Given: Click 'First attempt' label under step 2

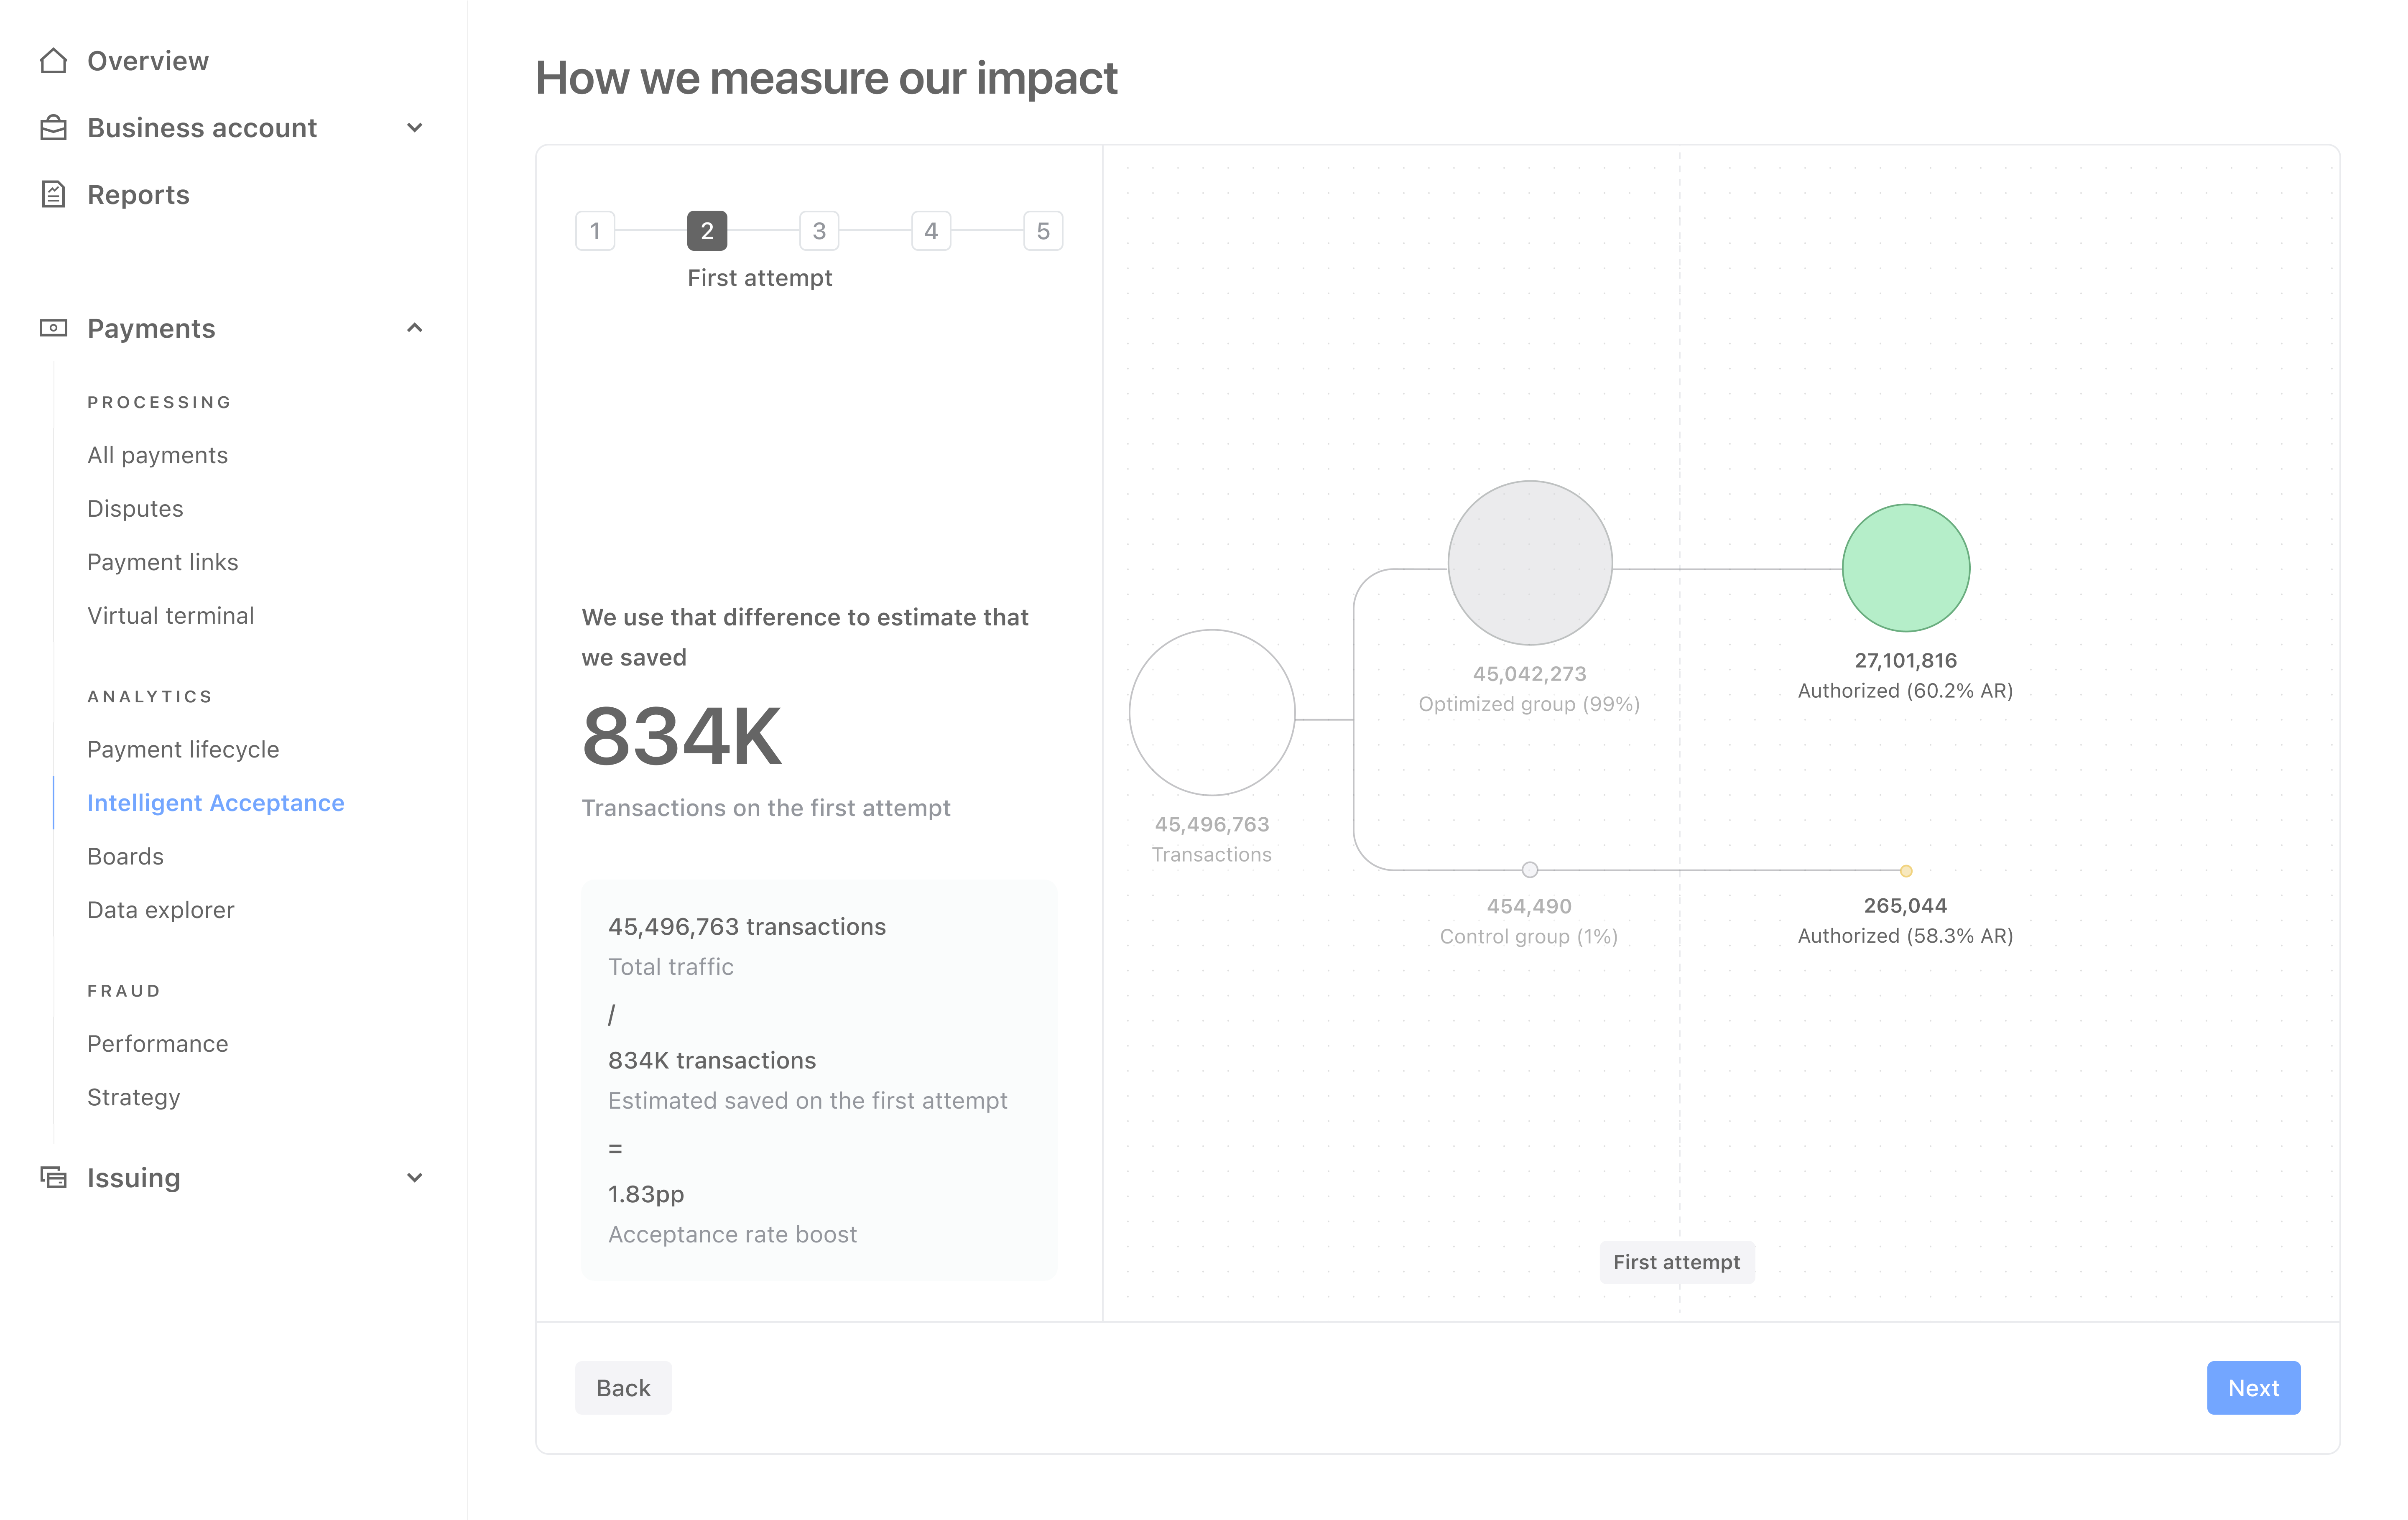Looking at the screenshot, I should click(760, 278).
